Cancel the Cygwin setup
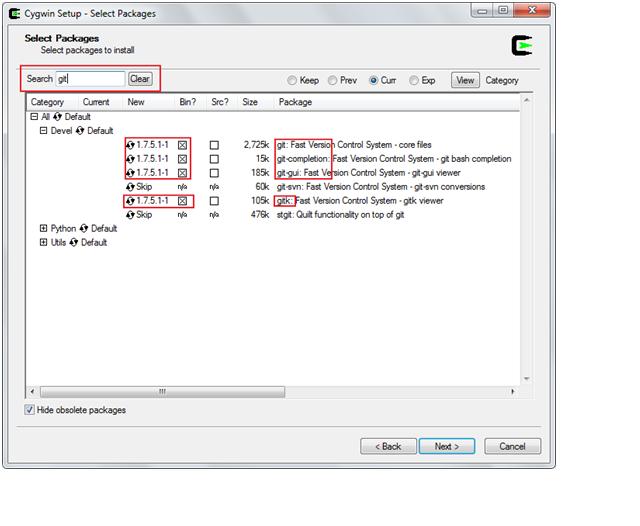The height and width of the screenshot is (526, 640). pos(513,446)
